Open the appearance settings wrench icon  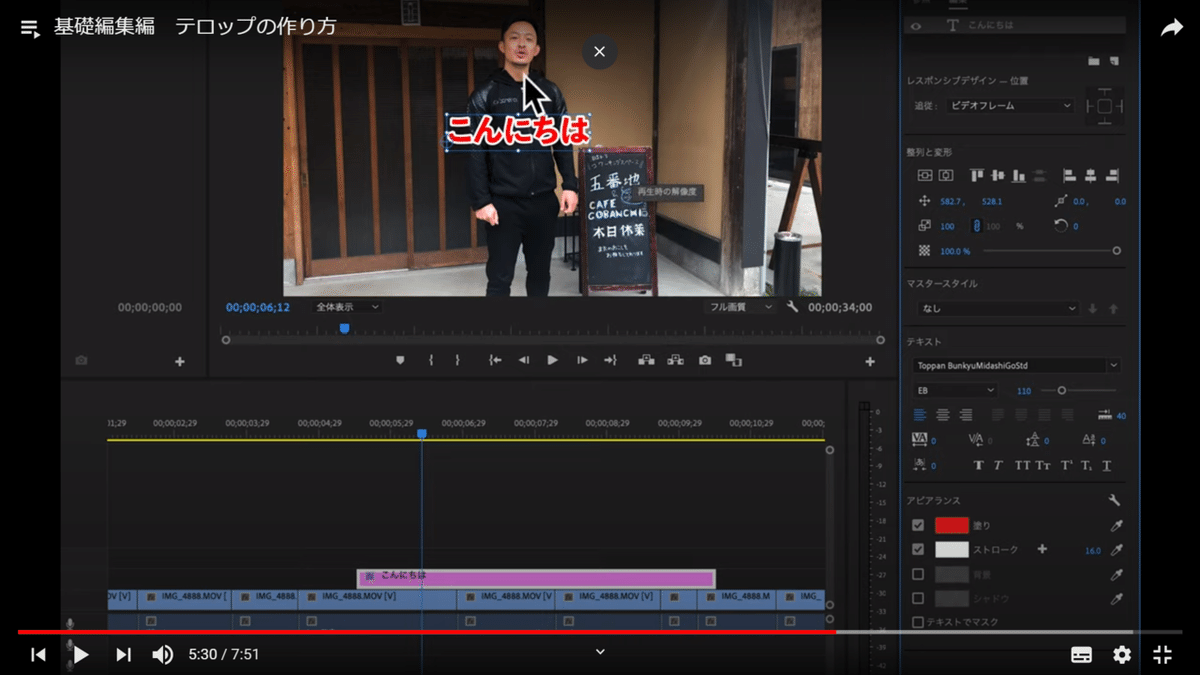point(1113,498)
